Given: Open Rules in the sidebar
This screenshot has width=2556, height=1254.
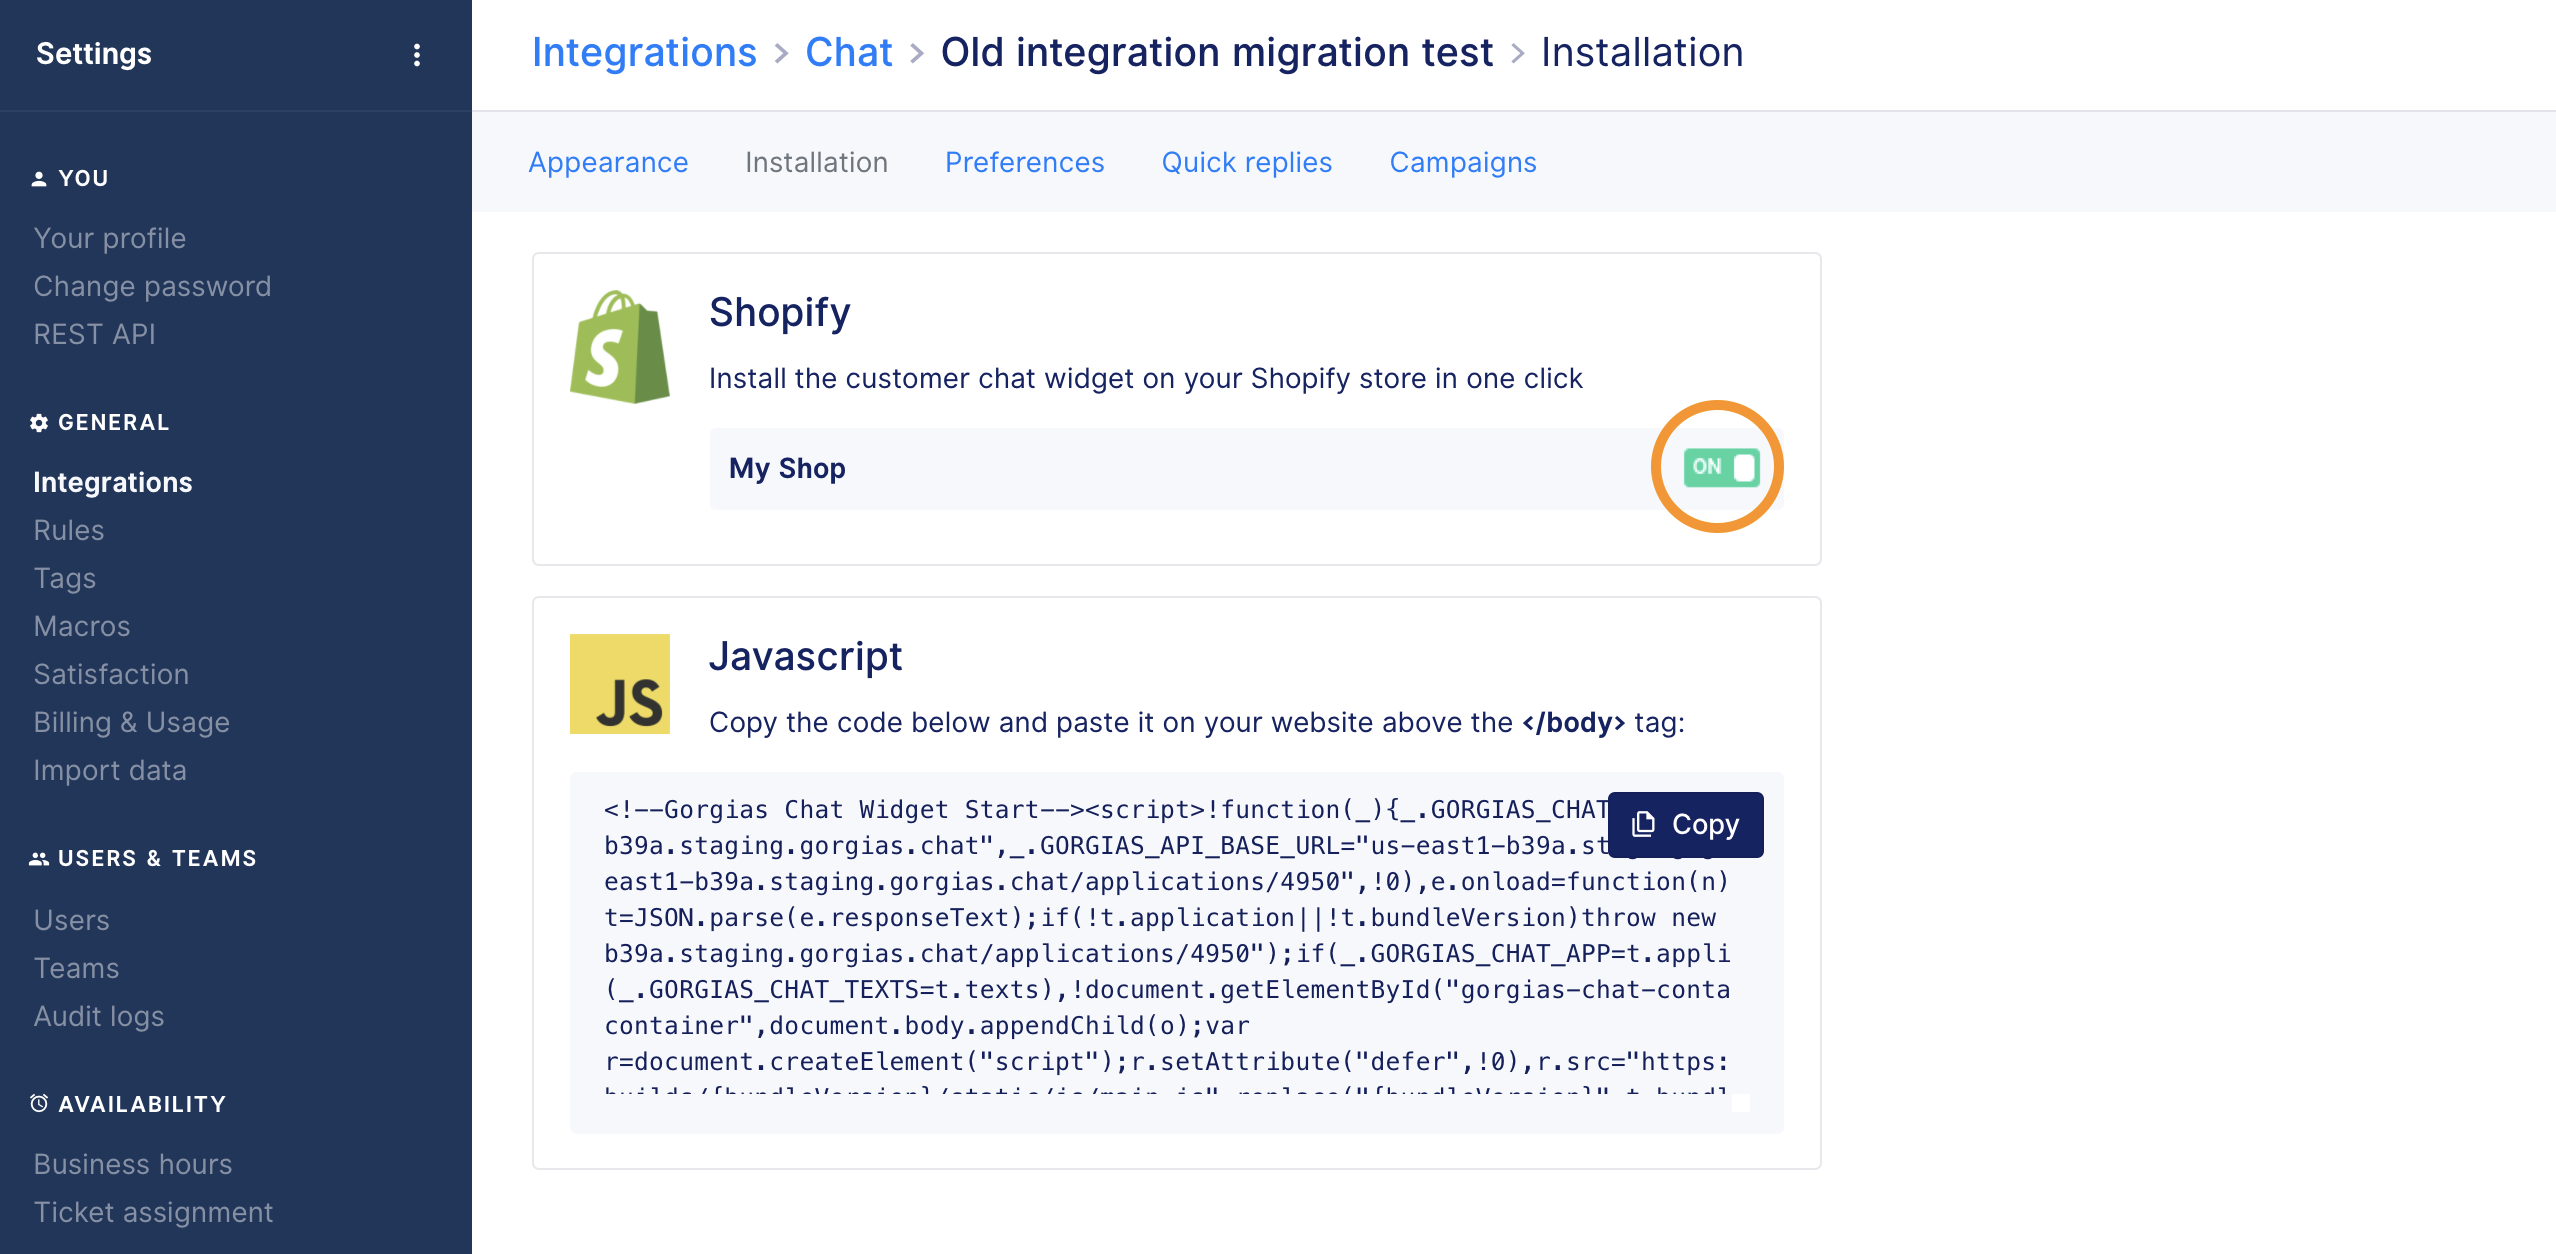Looking at the screenshot, I should (x=69, y=531).
